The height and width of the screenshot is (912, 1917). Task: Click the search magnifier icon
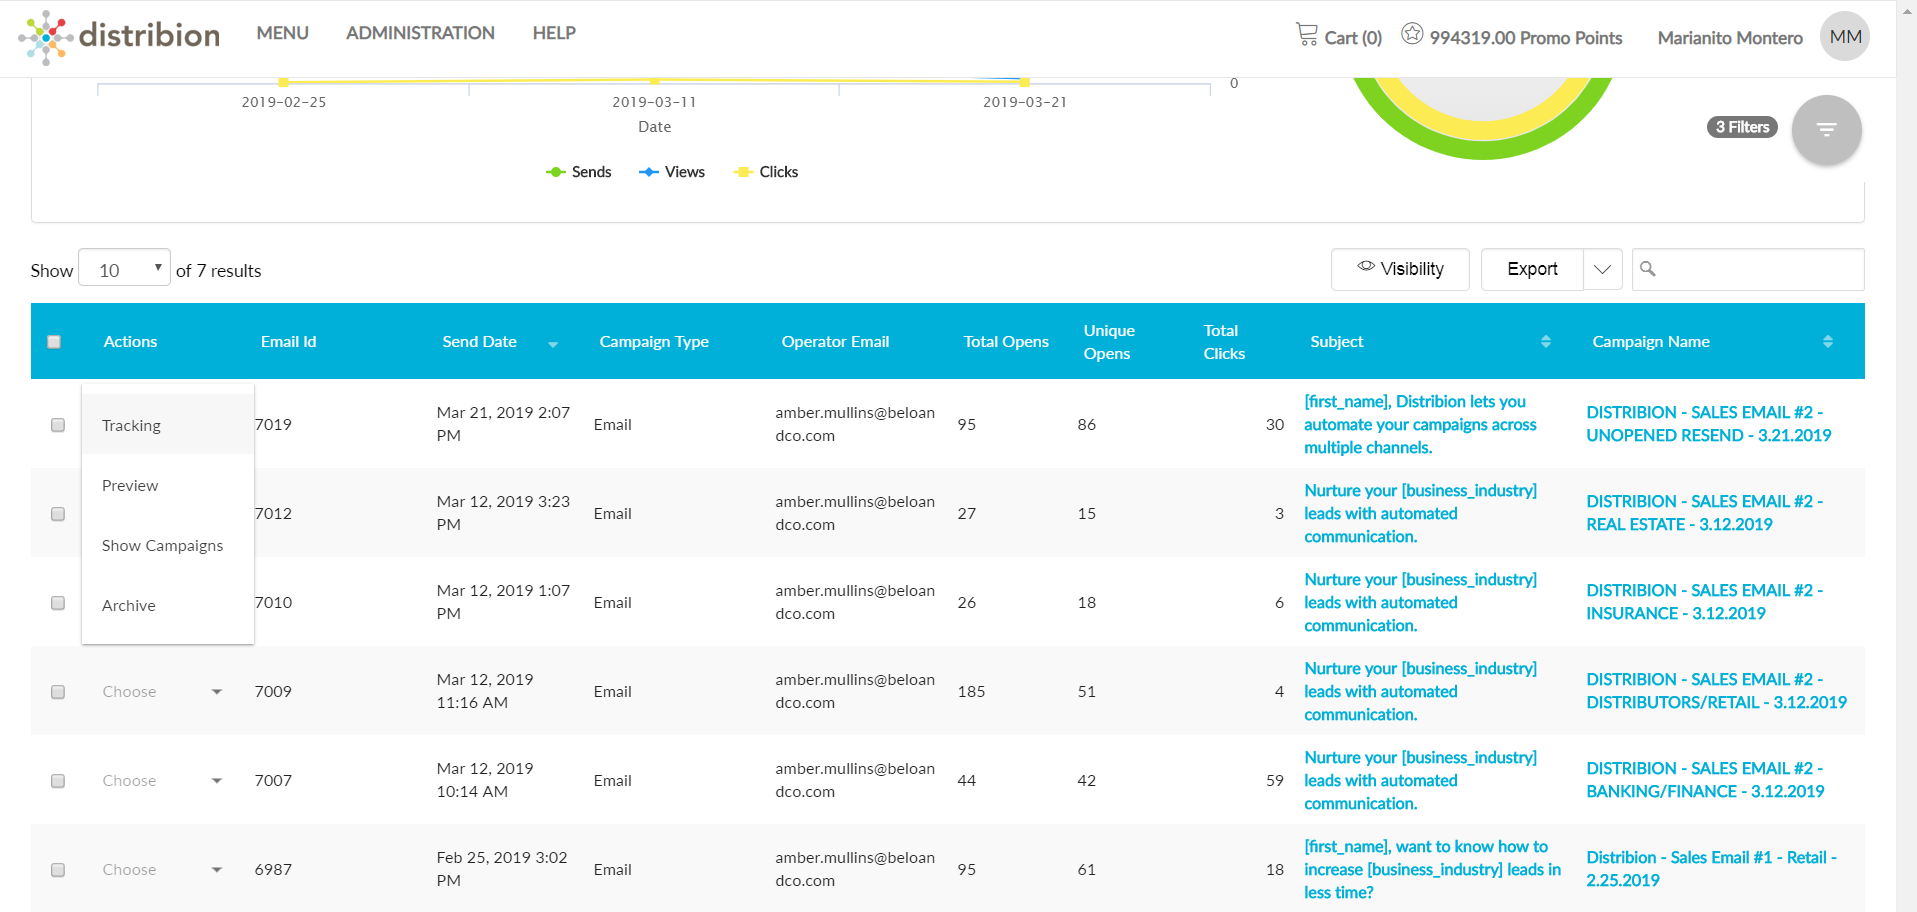(x=1648, y=269)
